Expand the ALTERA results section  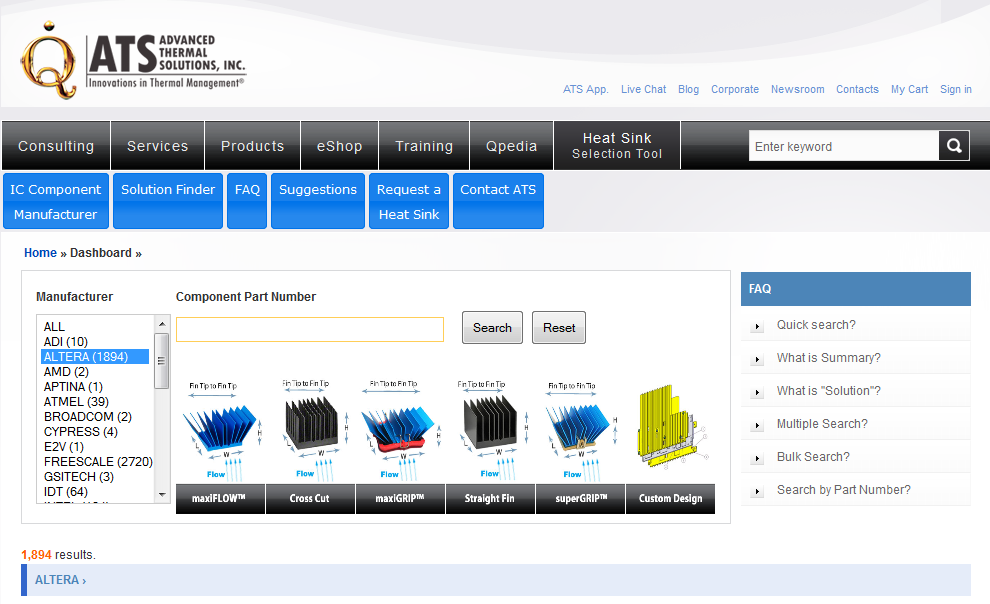[x=58, y=579]
